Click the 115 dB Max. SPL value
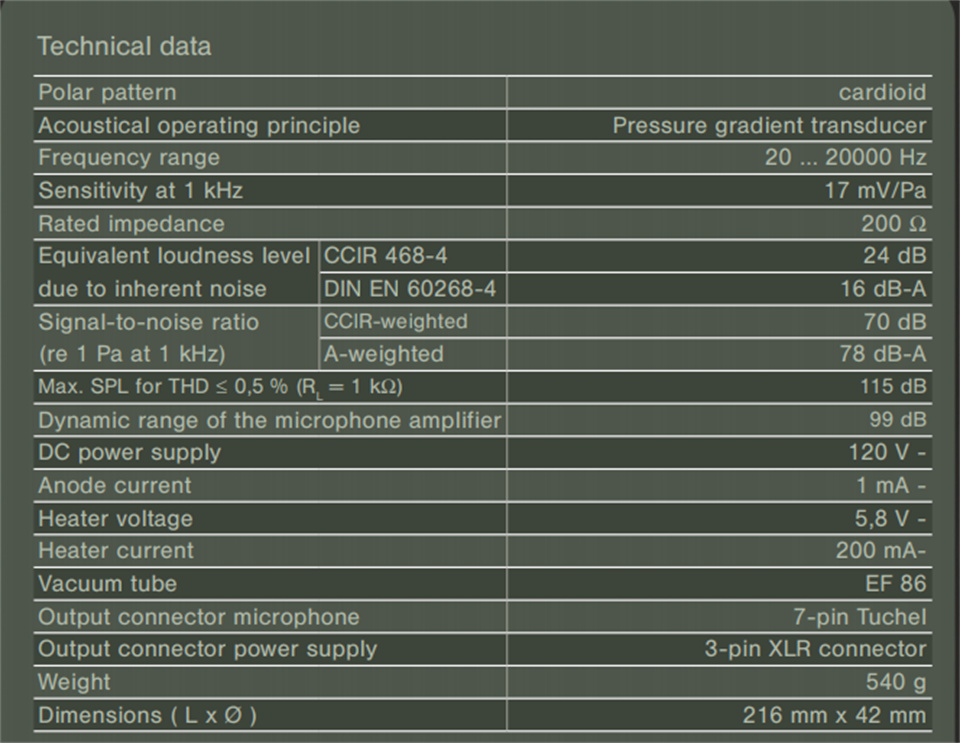Viewport: 960px width, 743px height. (893, 387)
